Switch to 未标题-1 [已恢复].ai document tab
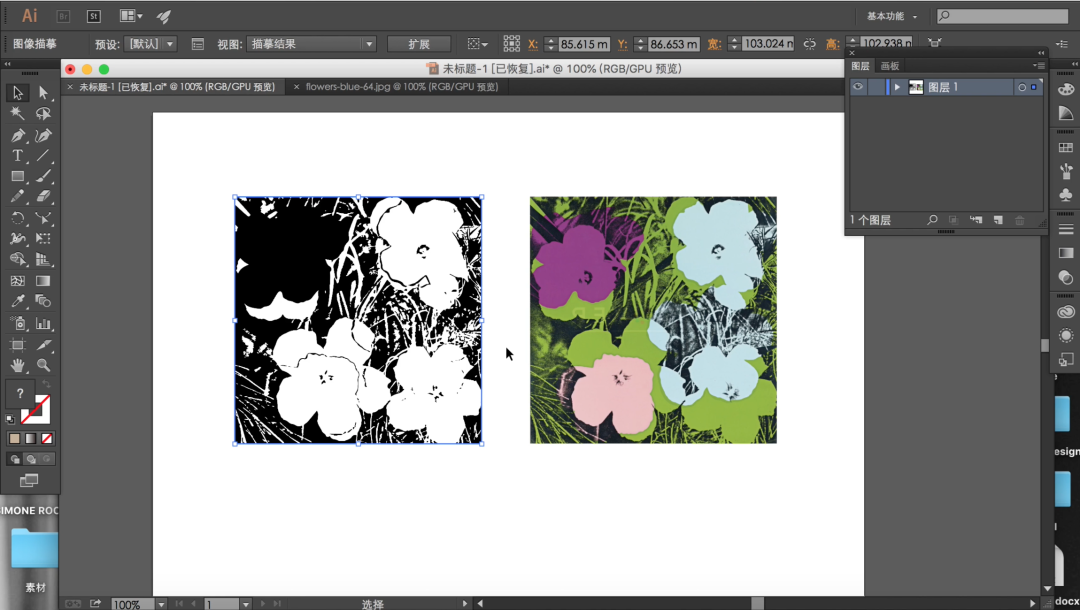Image resolution: width=1080 pixels, height=610 pixels. [x=177, y=87]
